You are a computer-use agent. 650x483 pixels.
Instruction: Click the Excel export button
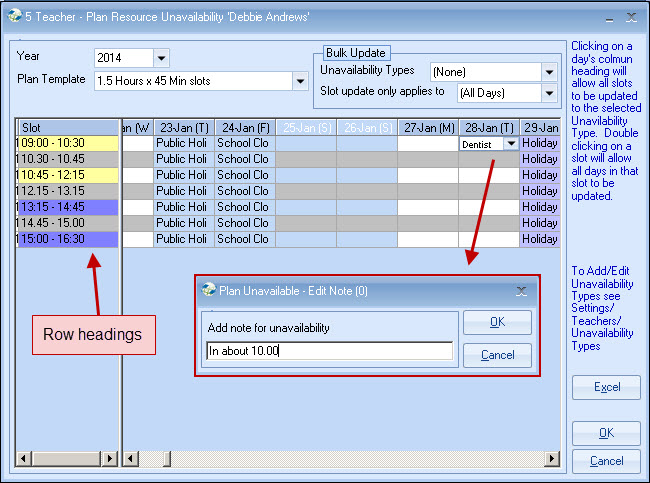tap(606, 387)
